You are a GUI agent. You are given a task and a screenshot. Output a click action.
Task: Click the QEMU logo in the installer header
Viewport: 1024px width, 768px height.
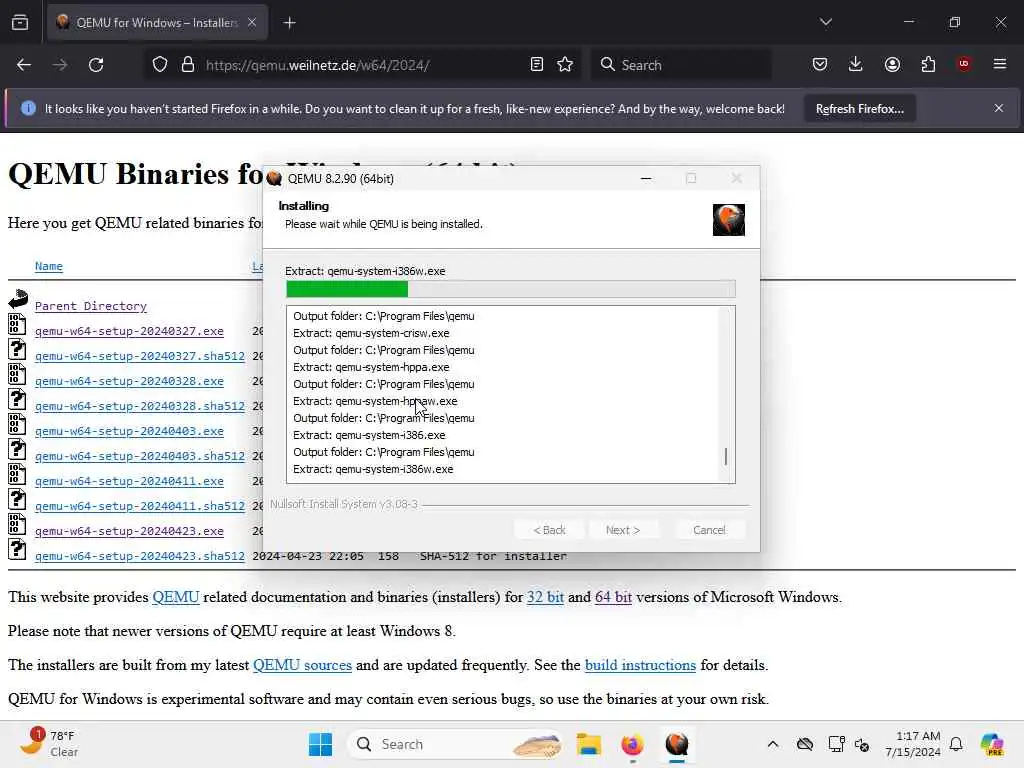[729, 219]
